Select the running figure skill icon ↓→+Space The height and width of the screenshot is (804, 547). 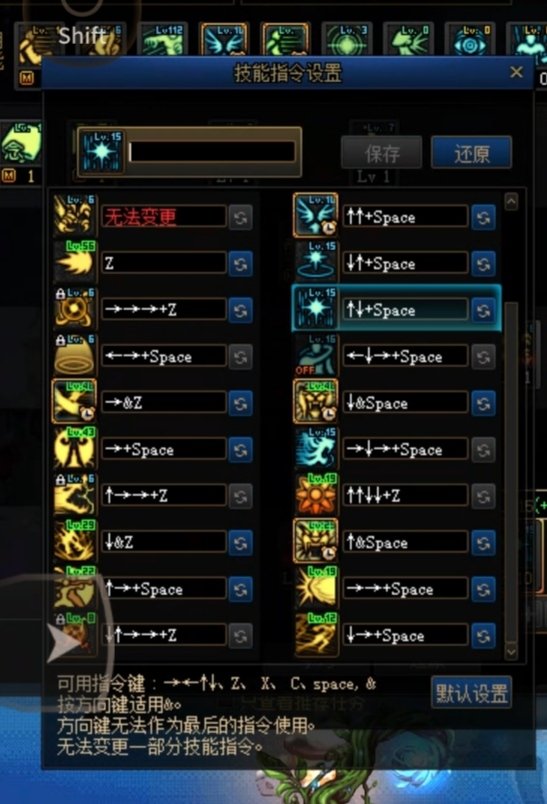pyautogui.click(x=315, y=635)
